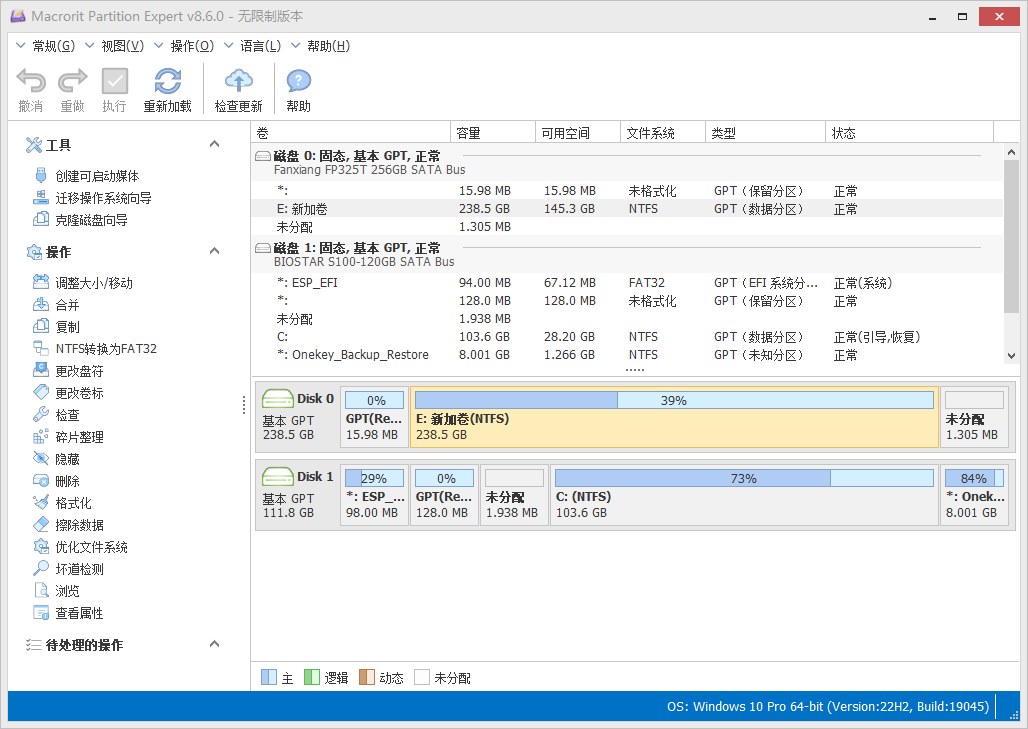The width and height of the screenshot is (1028, 729).
Task: Click the Check update (检查更新) cloud icon
Action: (x=239, y=81)
